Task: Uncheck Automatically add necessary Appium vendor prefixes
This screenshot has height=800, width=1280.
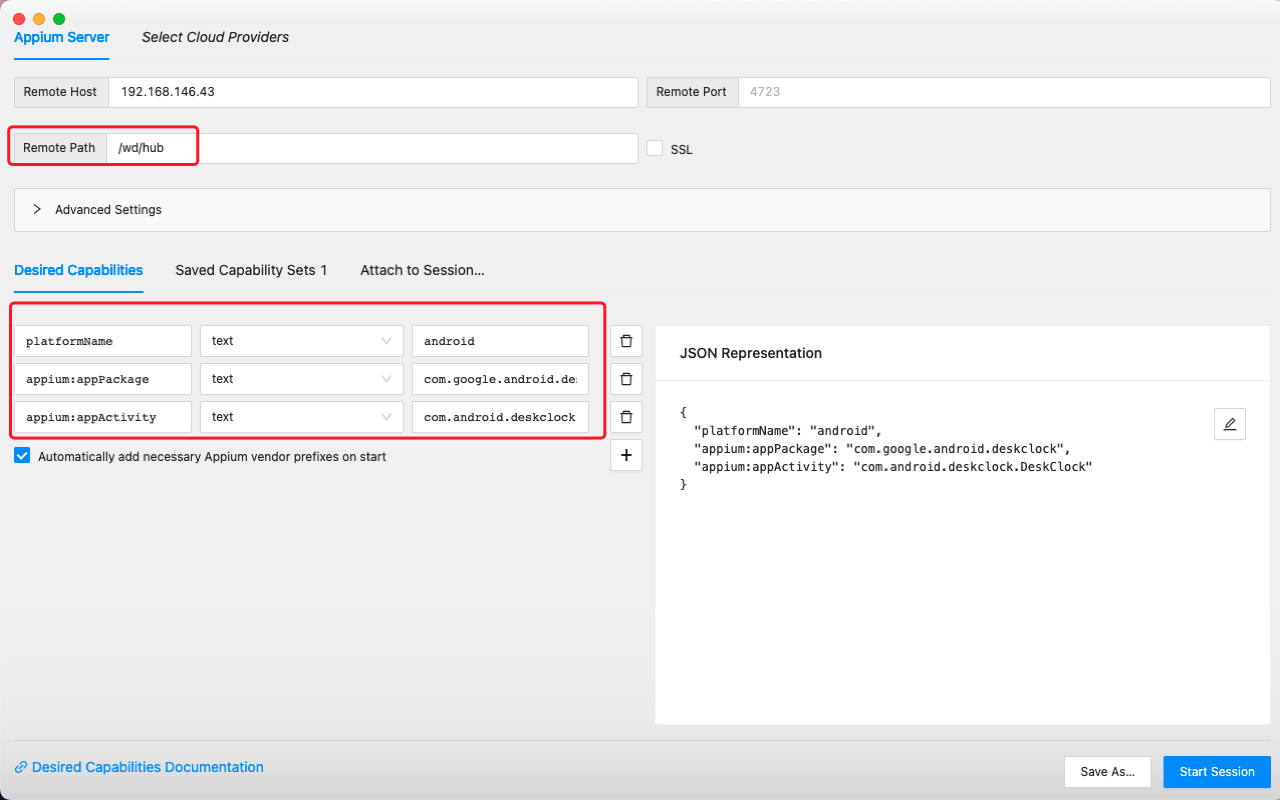Action: pyautogui.click(x=22, y=456)
